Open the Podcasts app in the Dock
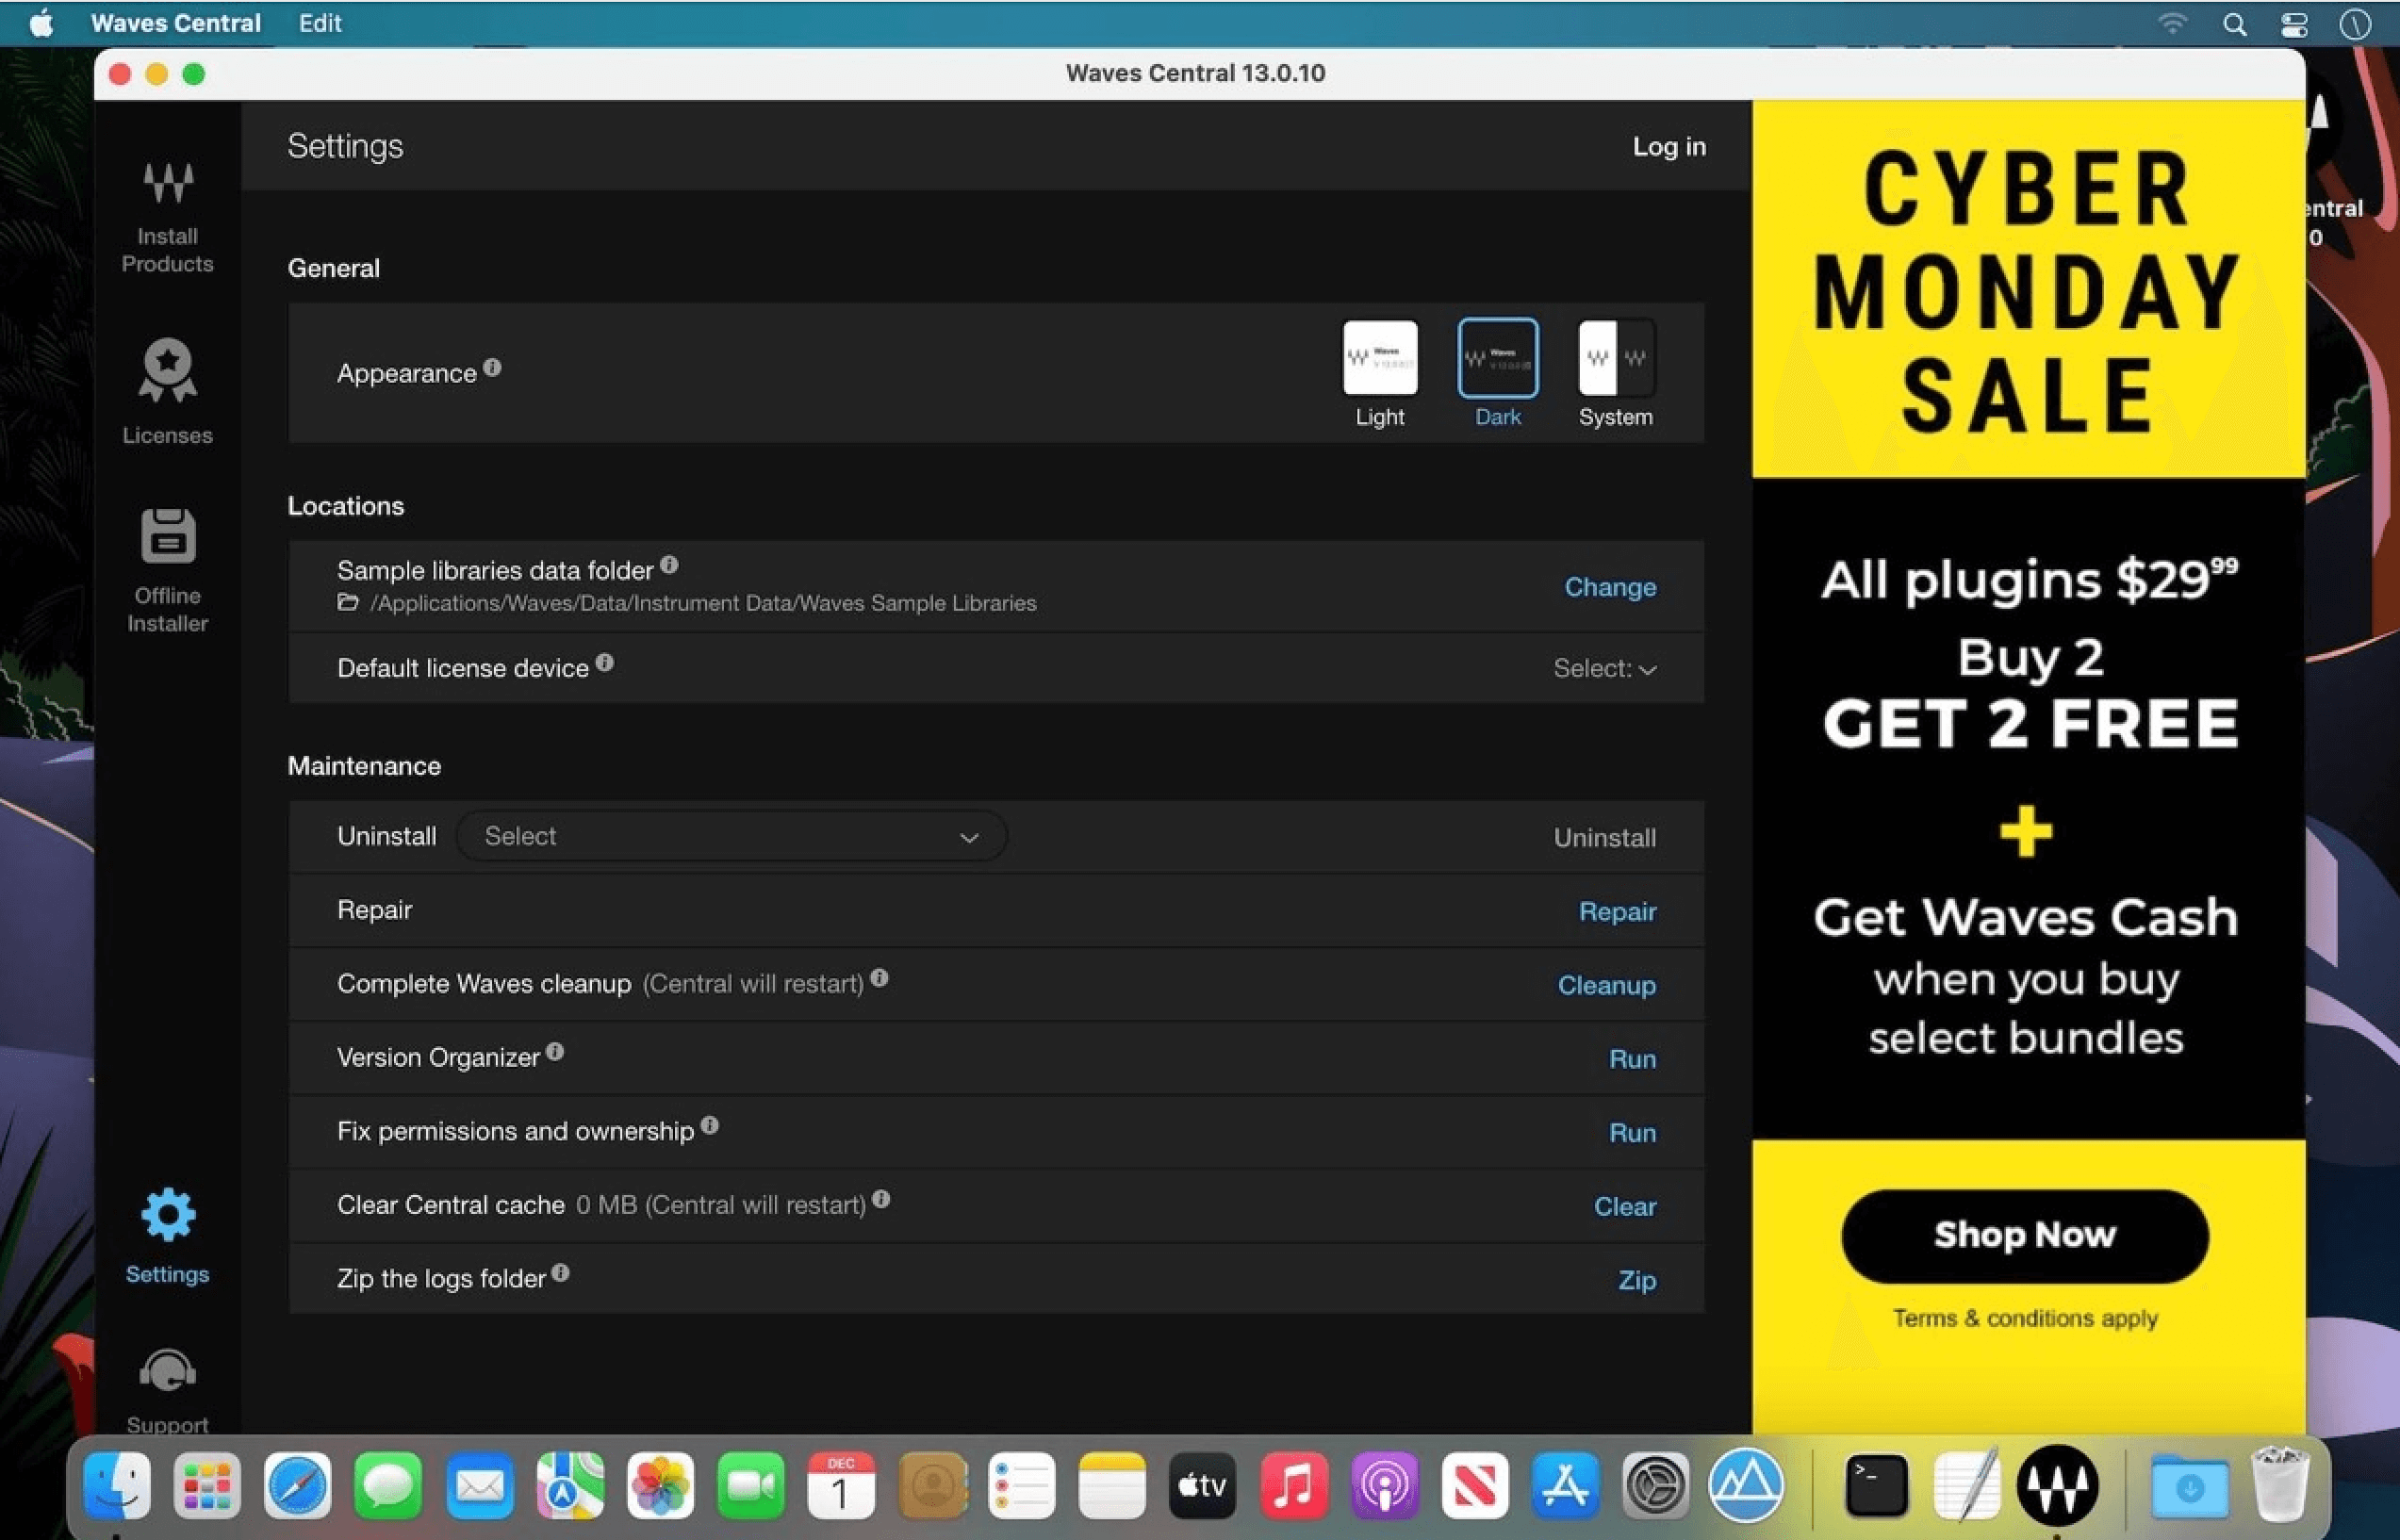The width and height of the screenshot is (2400, 1540). point(1385,1485)
